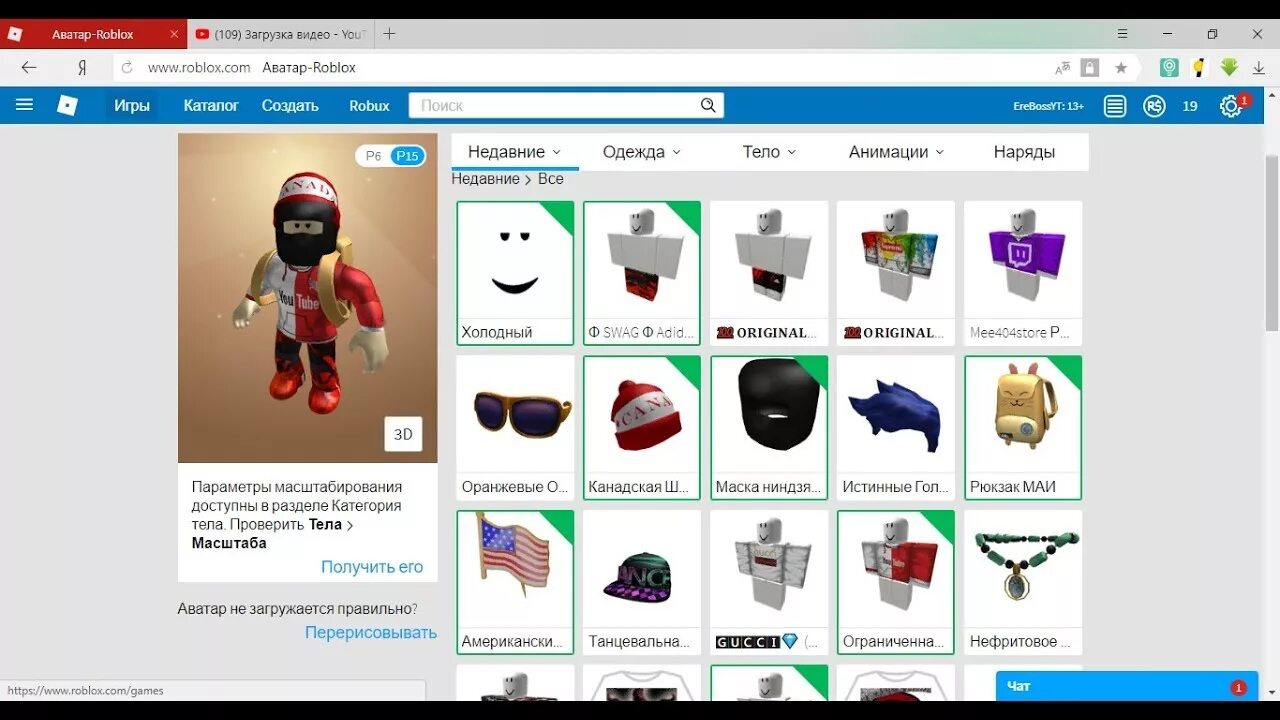Open a new browser tab
Image resolution: width=1280 pixels, height=720 pixels.
(389, 34)
